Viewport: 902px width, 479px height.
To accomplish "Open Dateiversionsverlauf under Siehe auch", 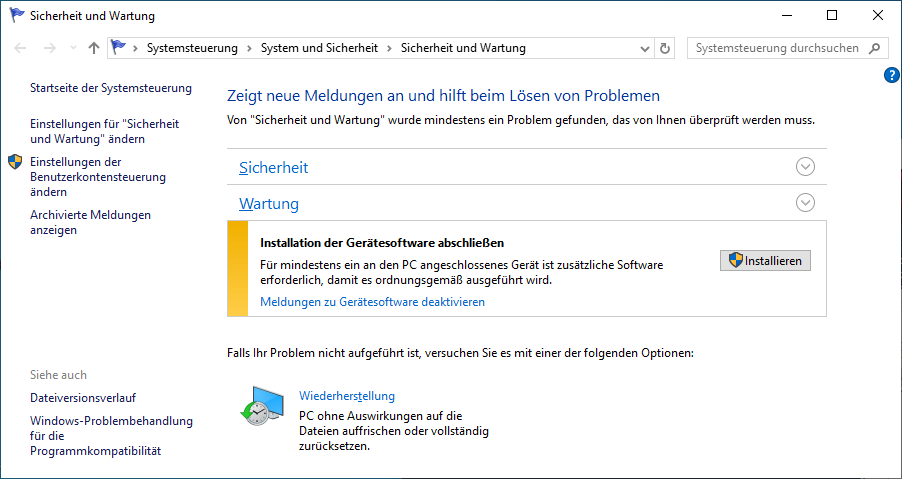I will [x=83, y=398].
